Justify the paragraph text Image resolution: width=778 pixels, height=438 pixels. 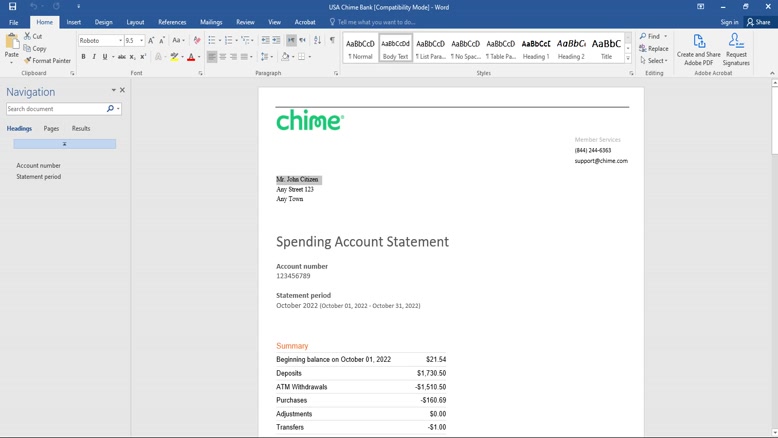coord(244,57)
